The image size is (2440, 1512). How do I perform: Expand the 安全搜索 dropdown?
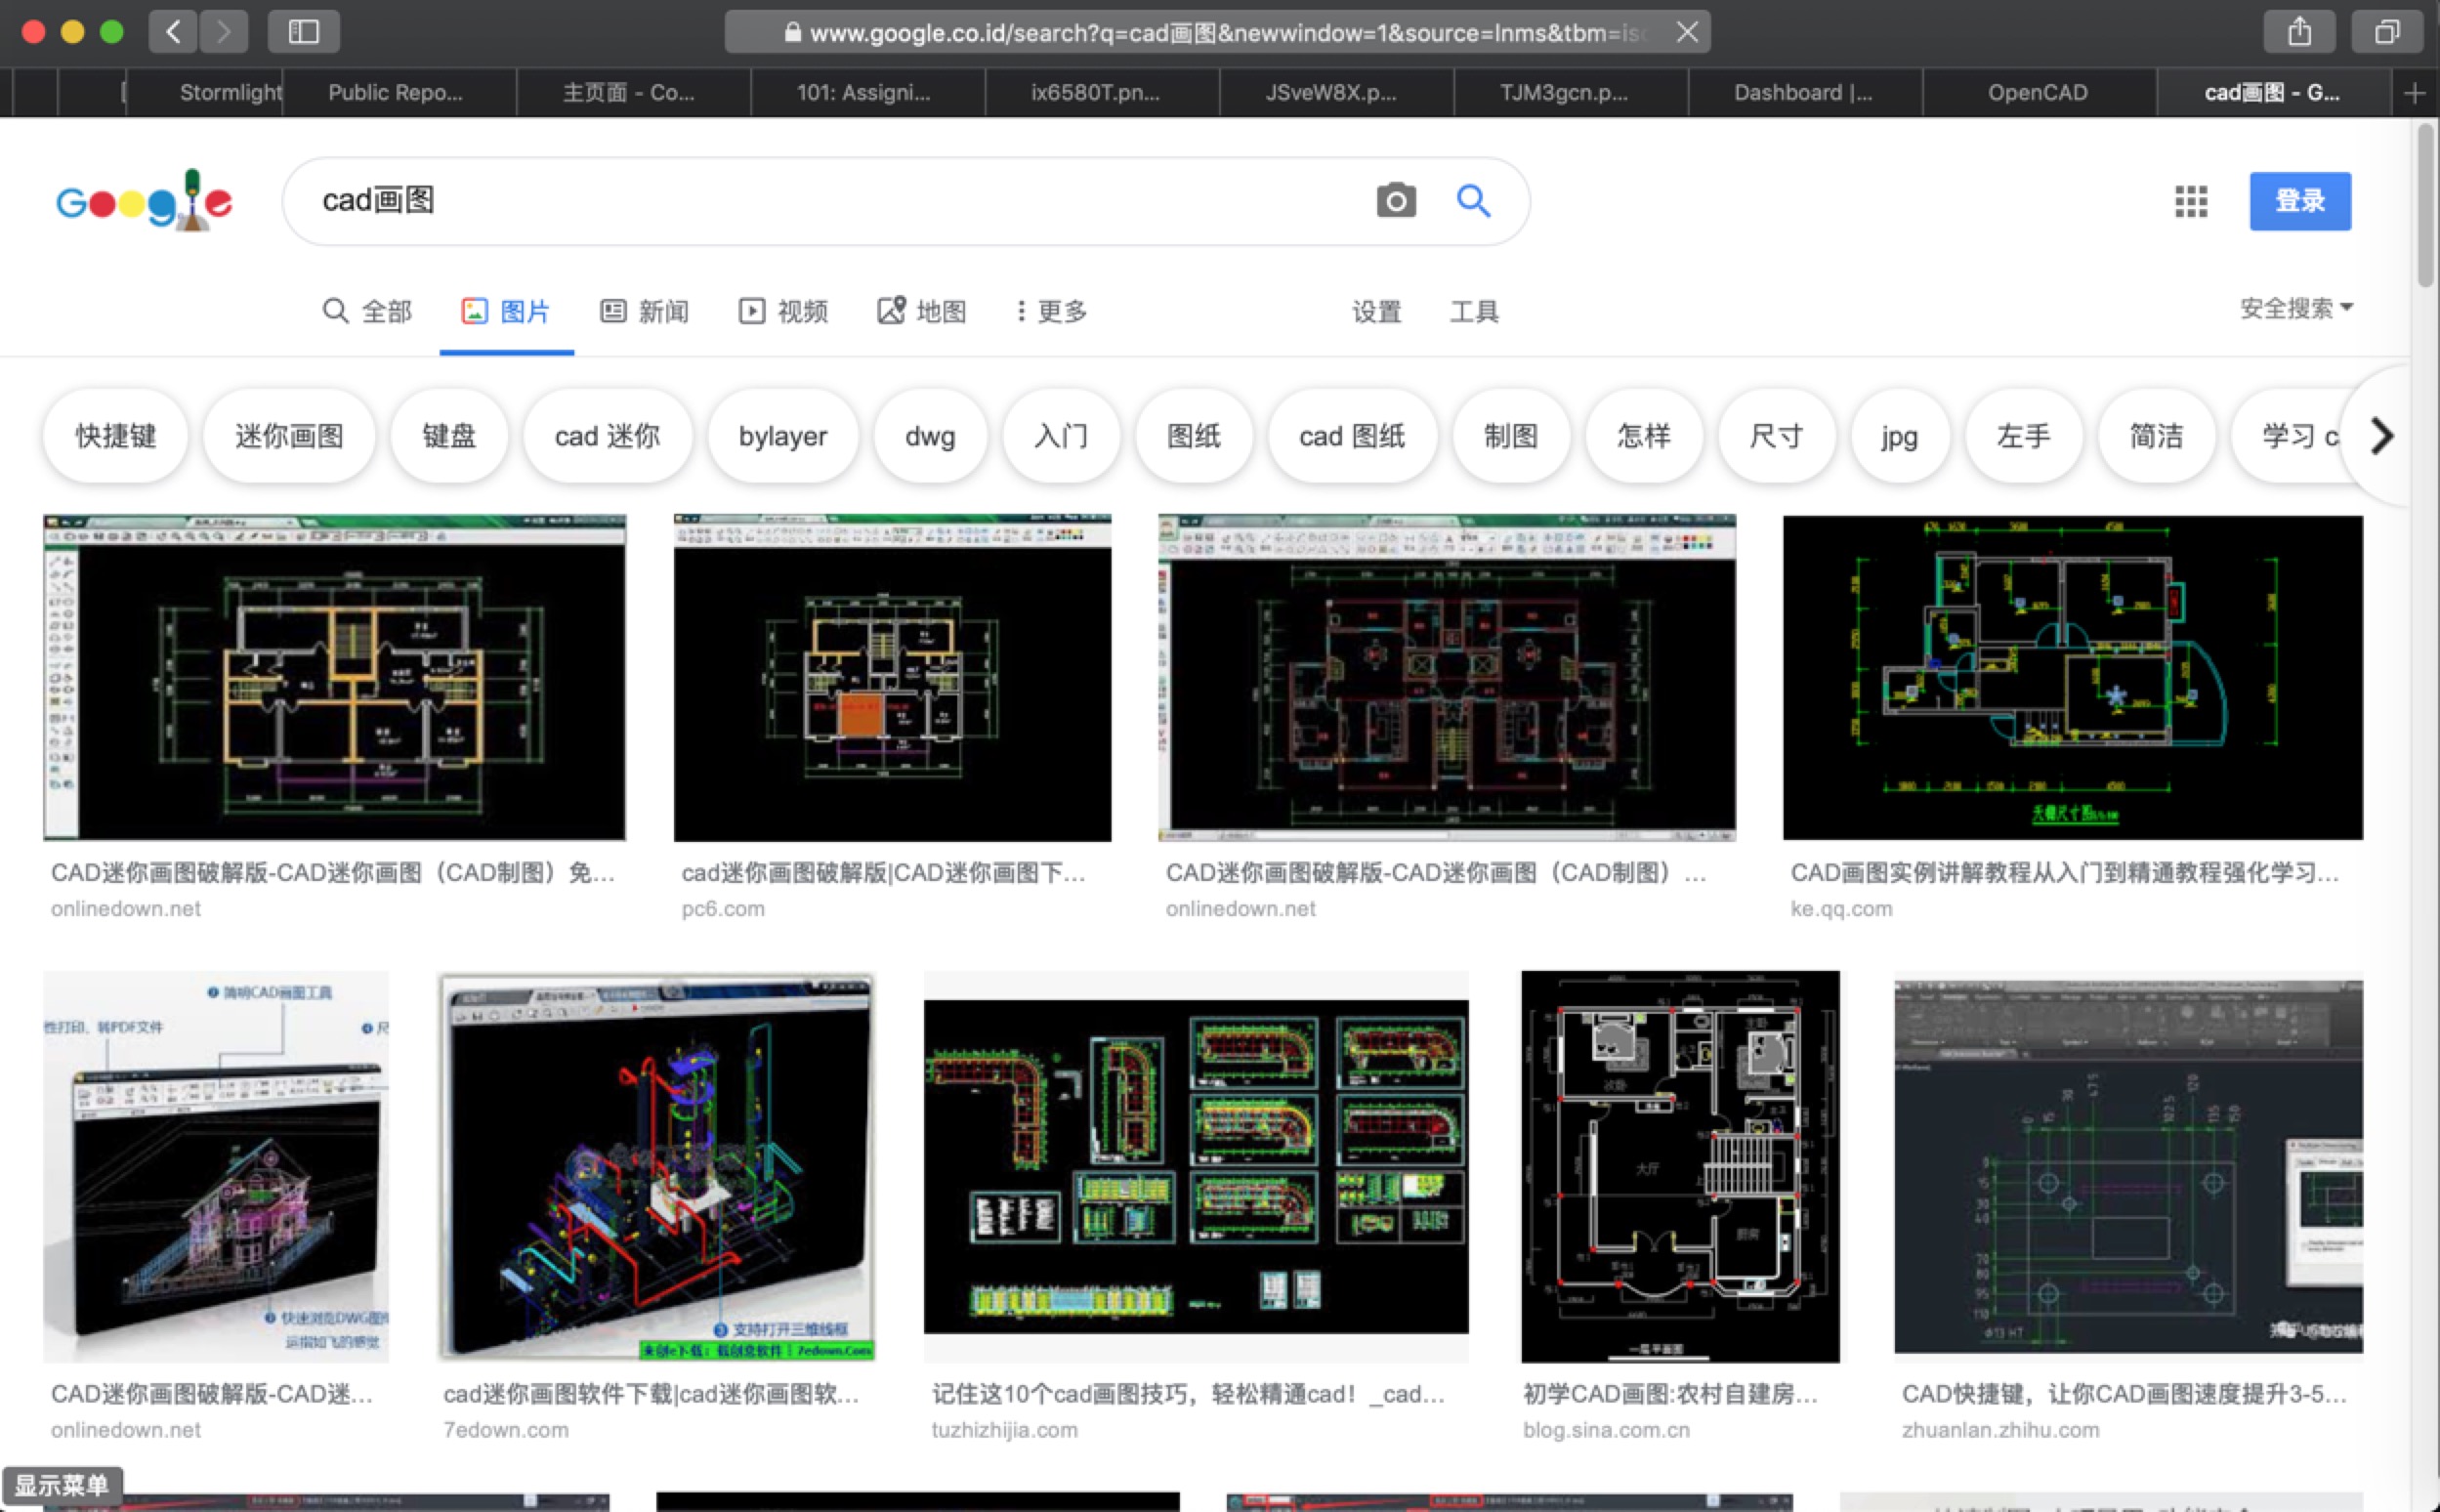2296,308
